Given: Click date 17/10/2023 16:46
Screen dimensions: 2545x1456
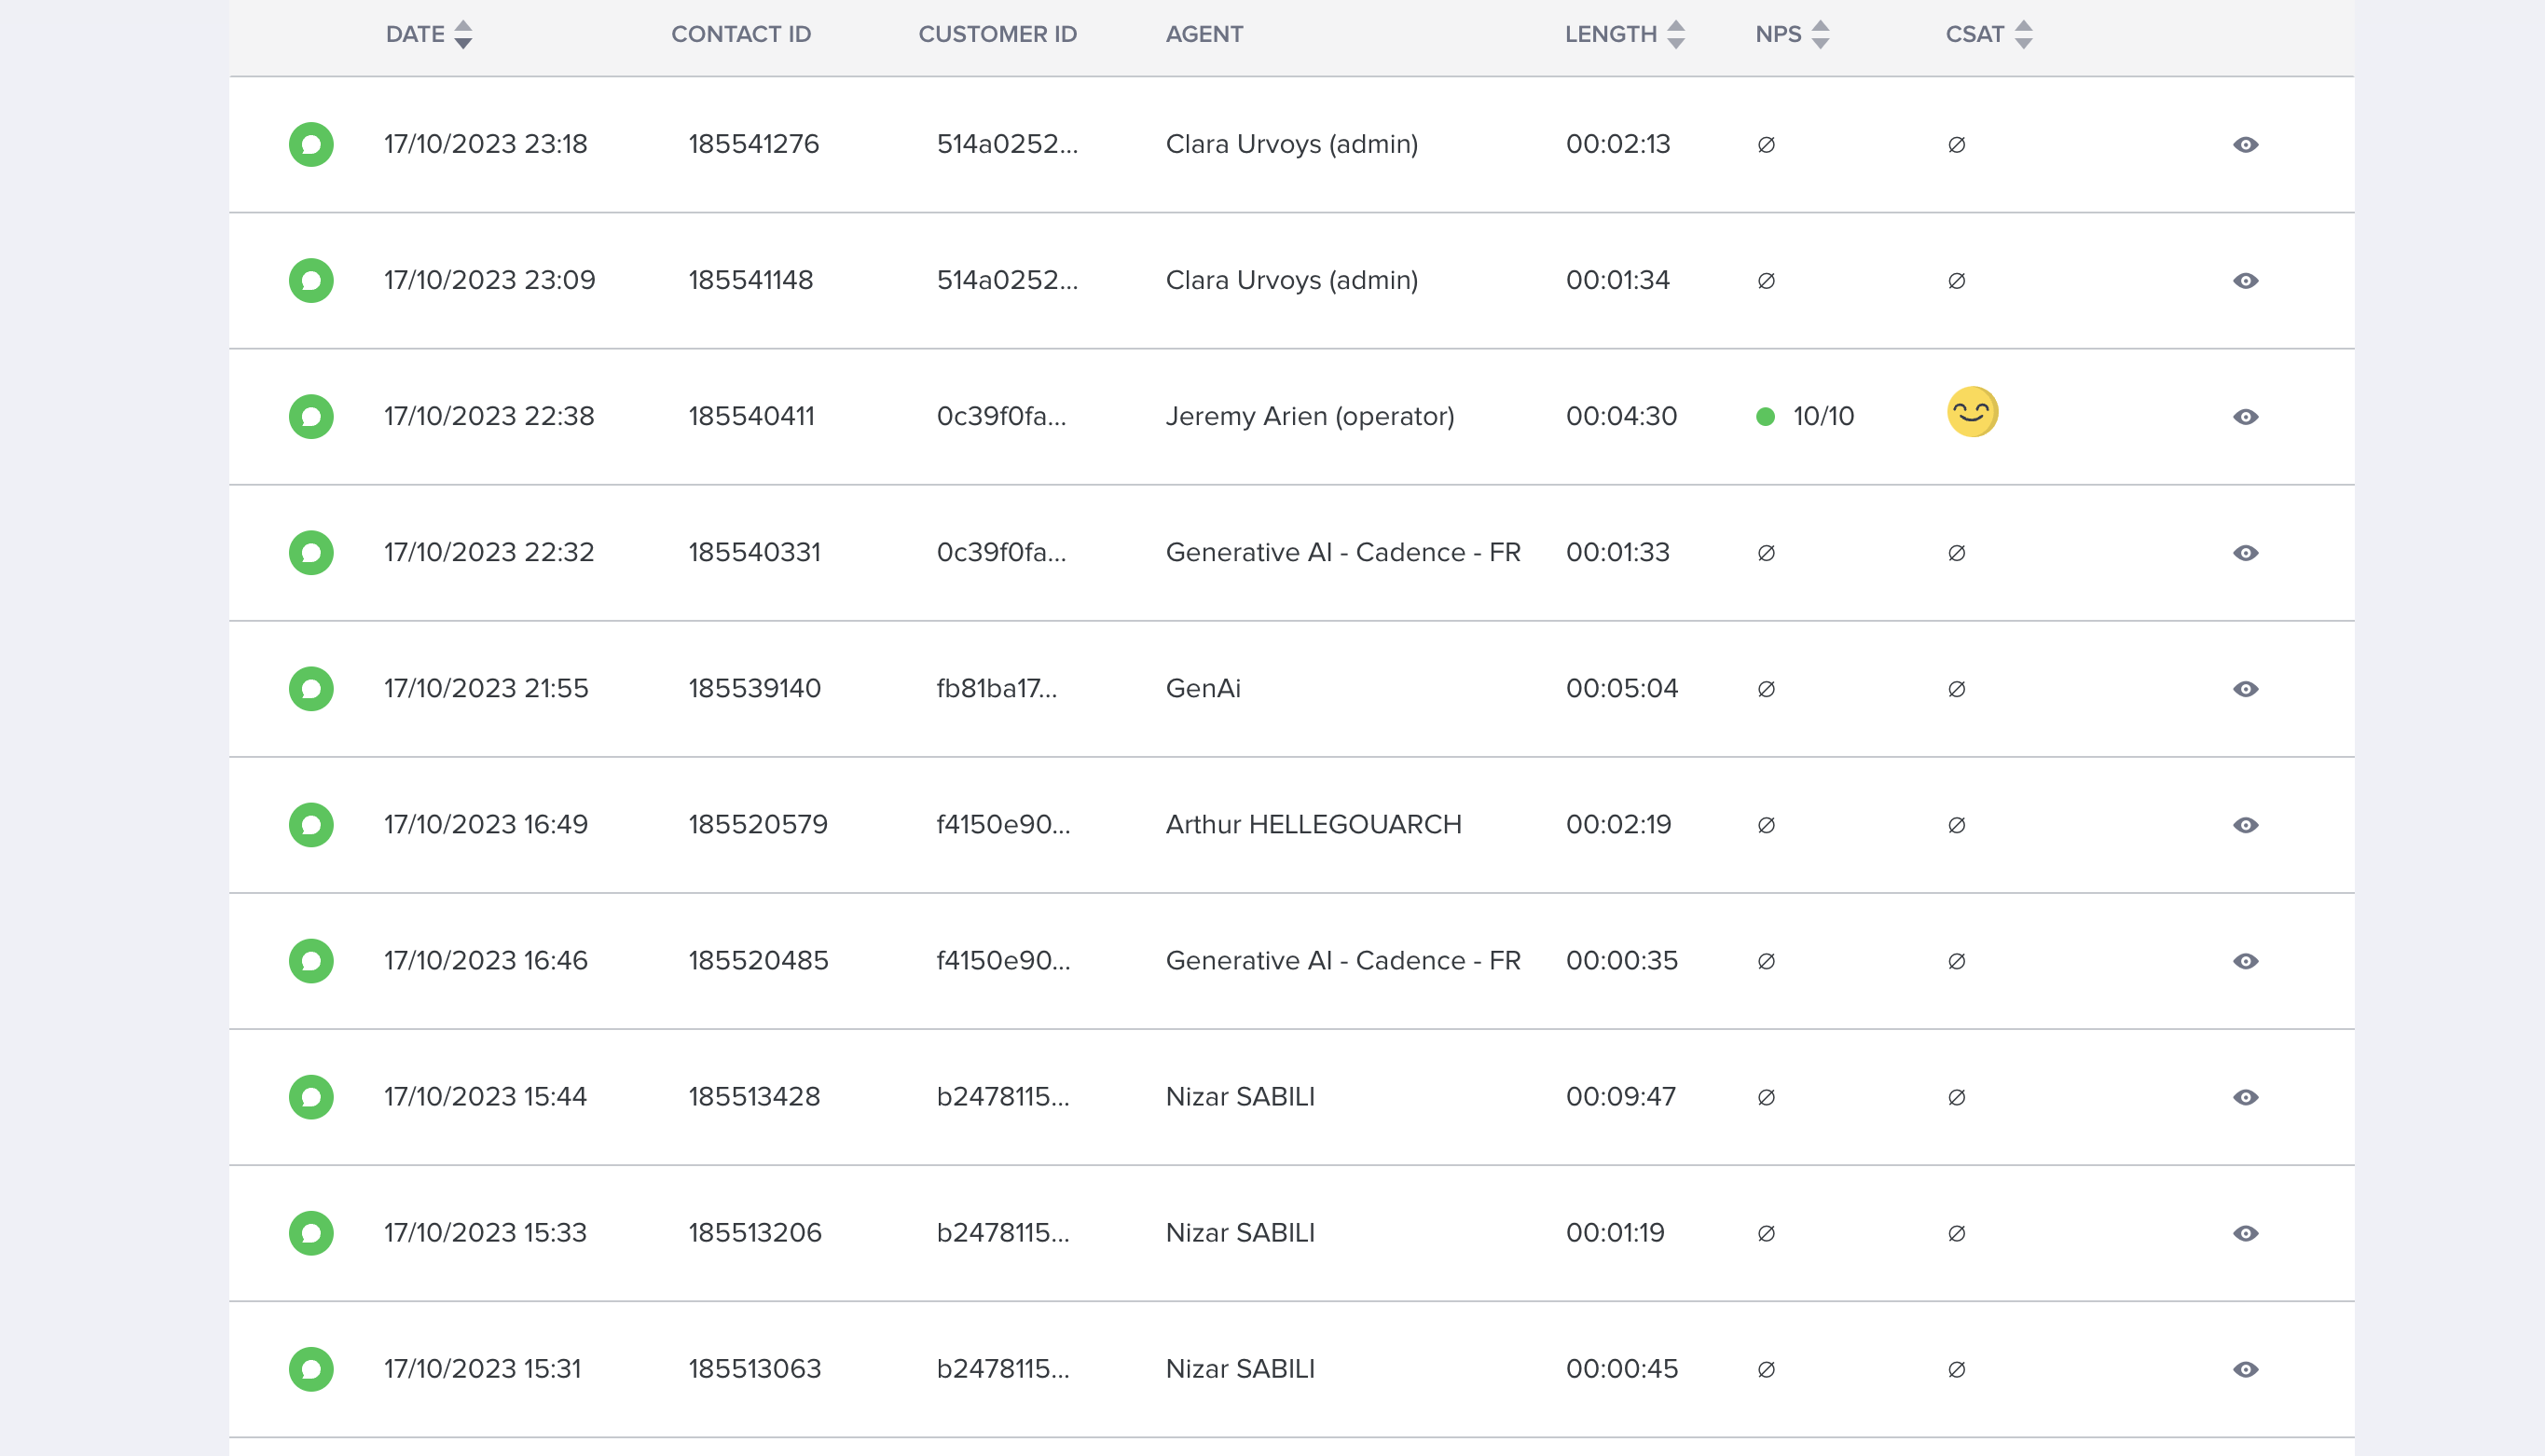Looking at the screenshot, I should coord(485,960).
